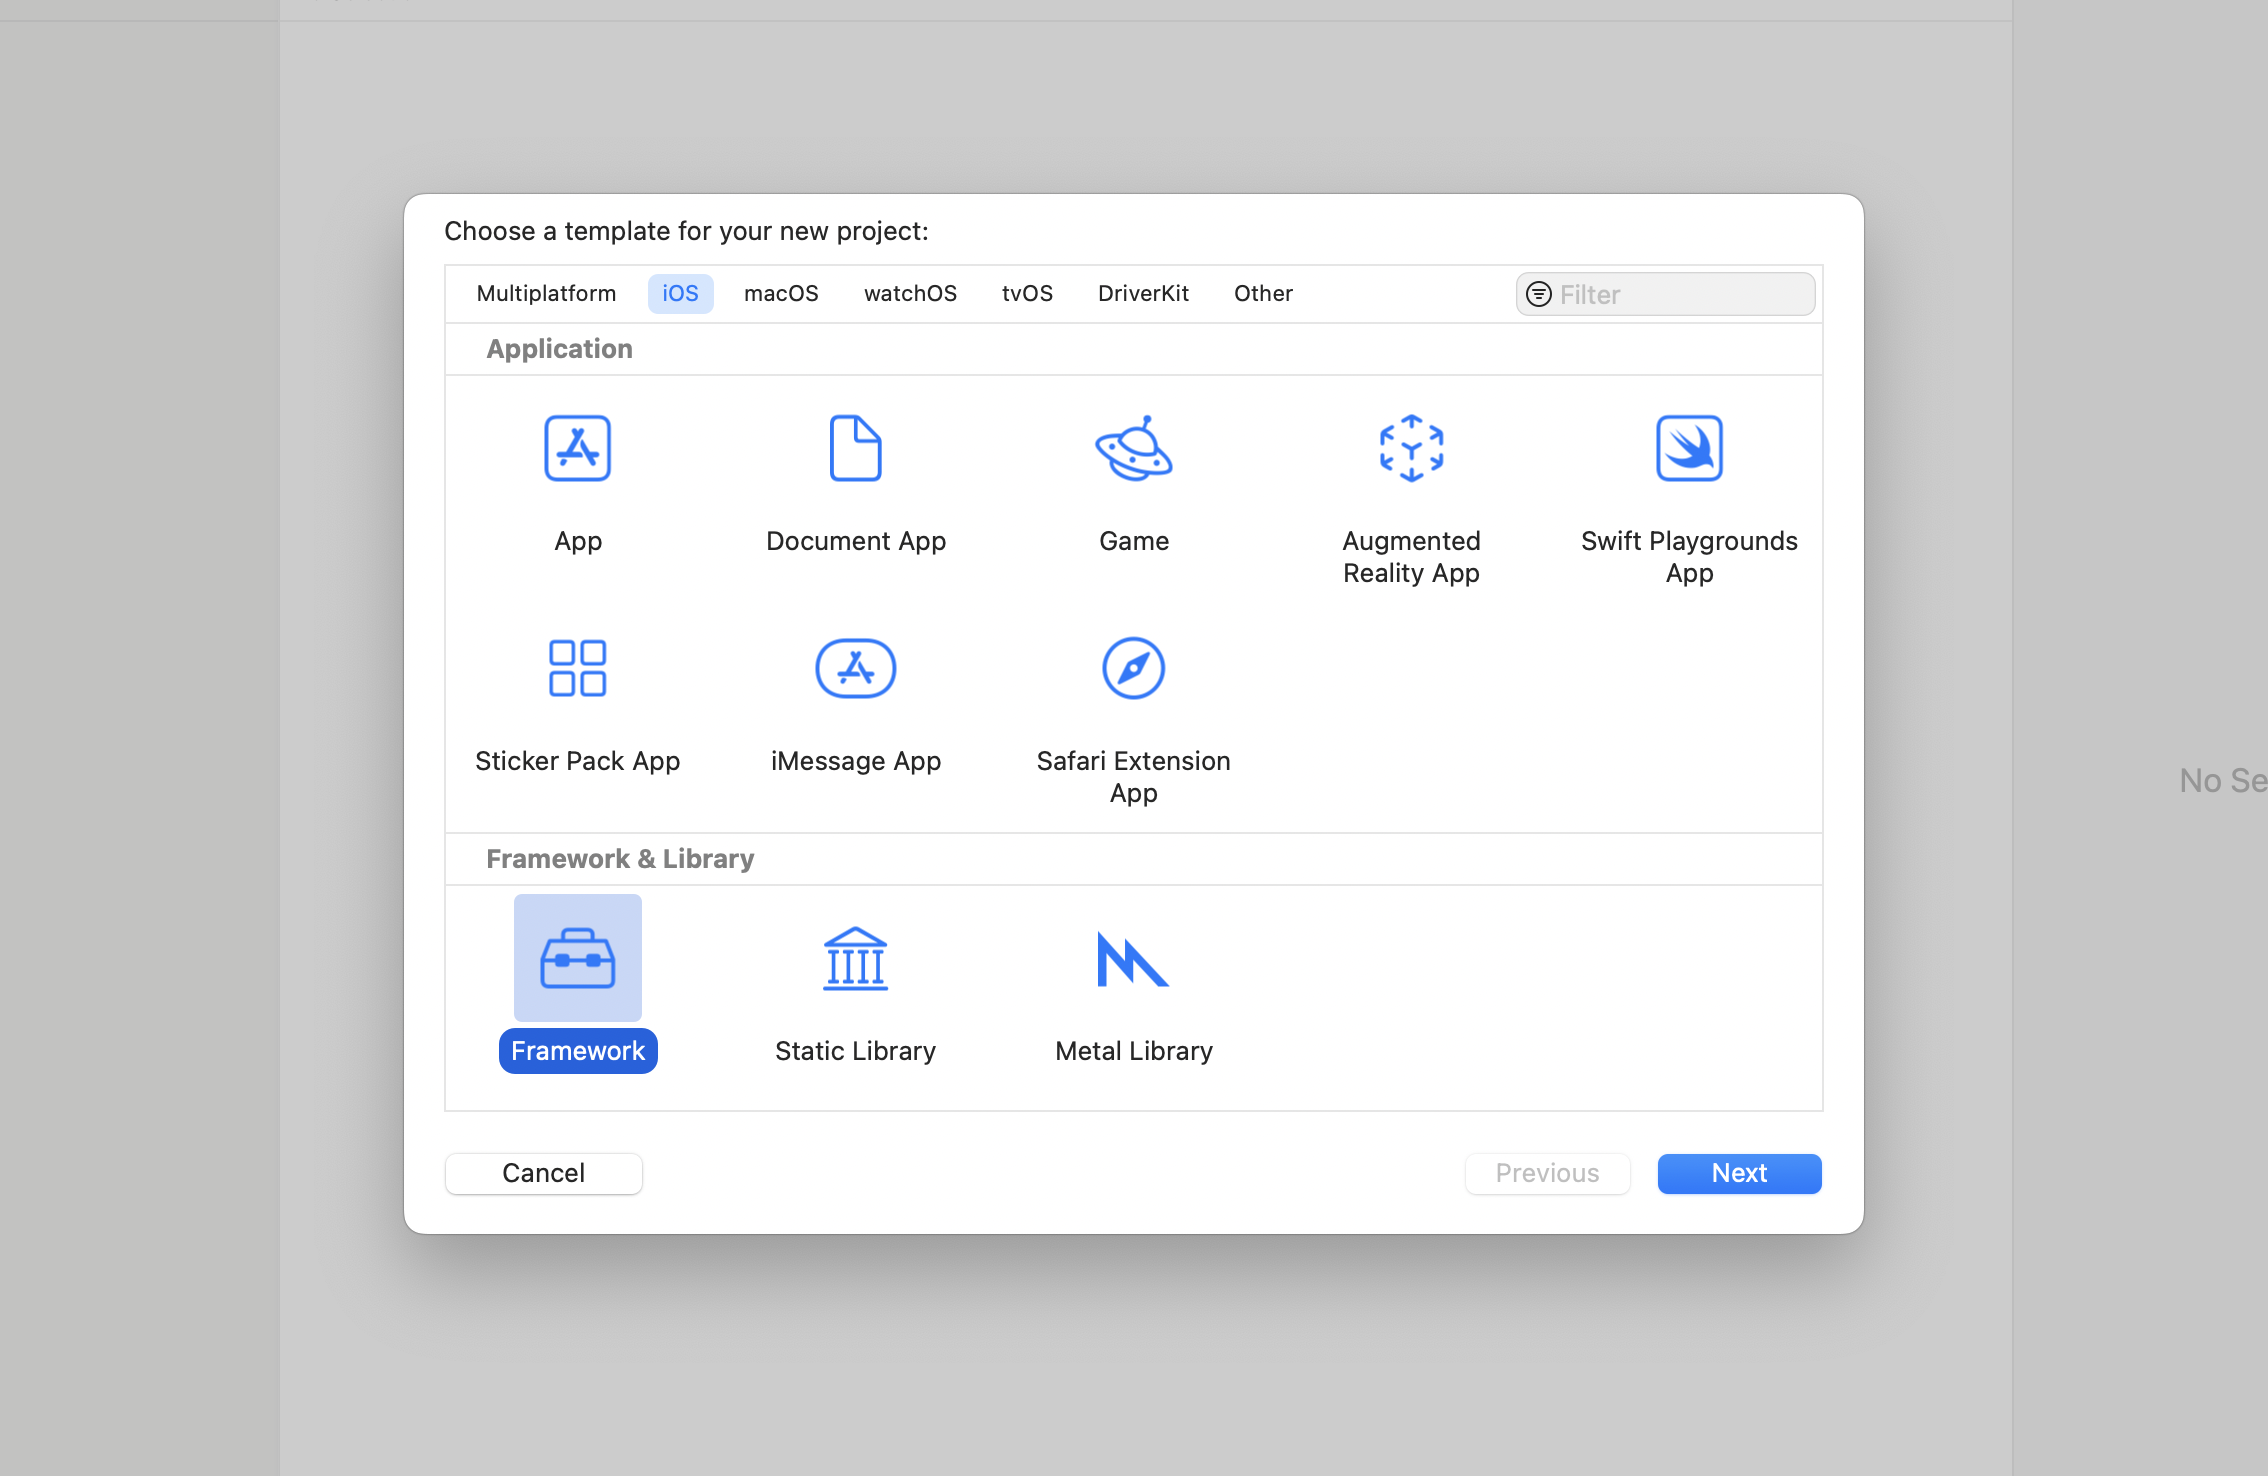2268x1476 pixels.
Task: Choose the Document App template
Action: tap(855, 449)
